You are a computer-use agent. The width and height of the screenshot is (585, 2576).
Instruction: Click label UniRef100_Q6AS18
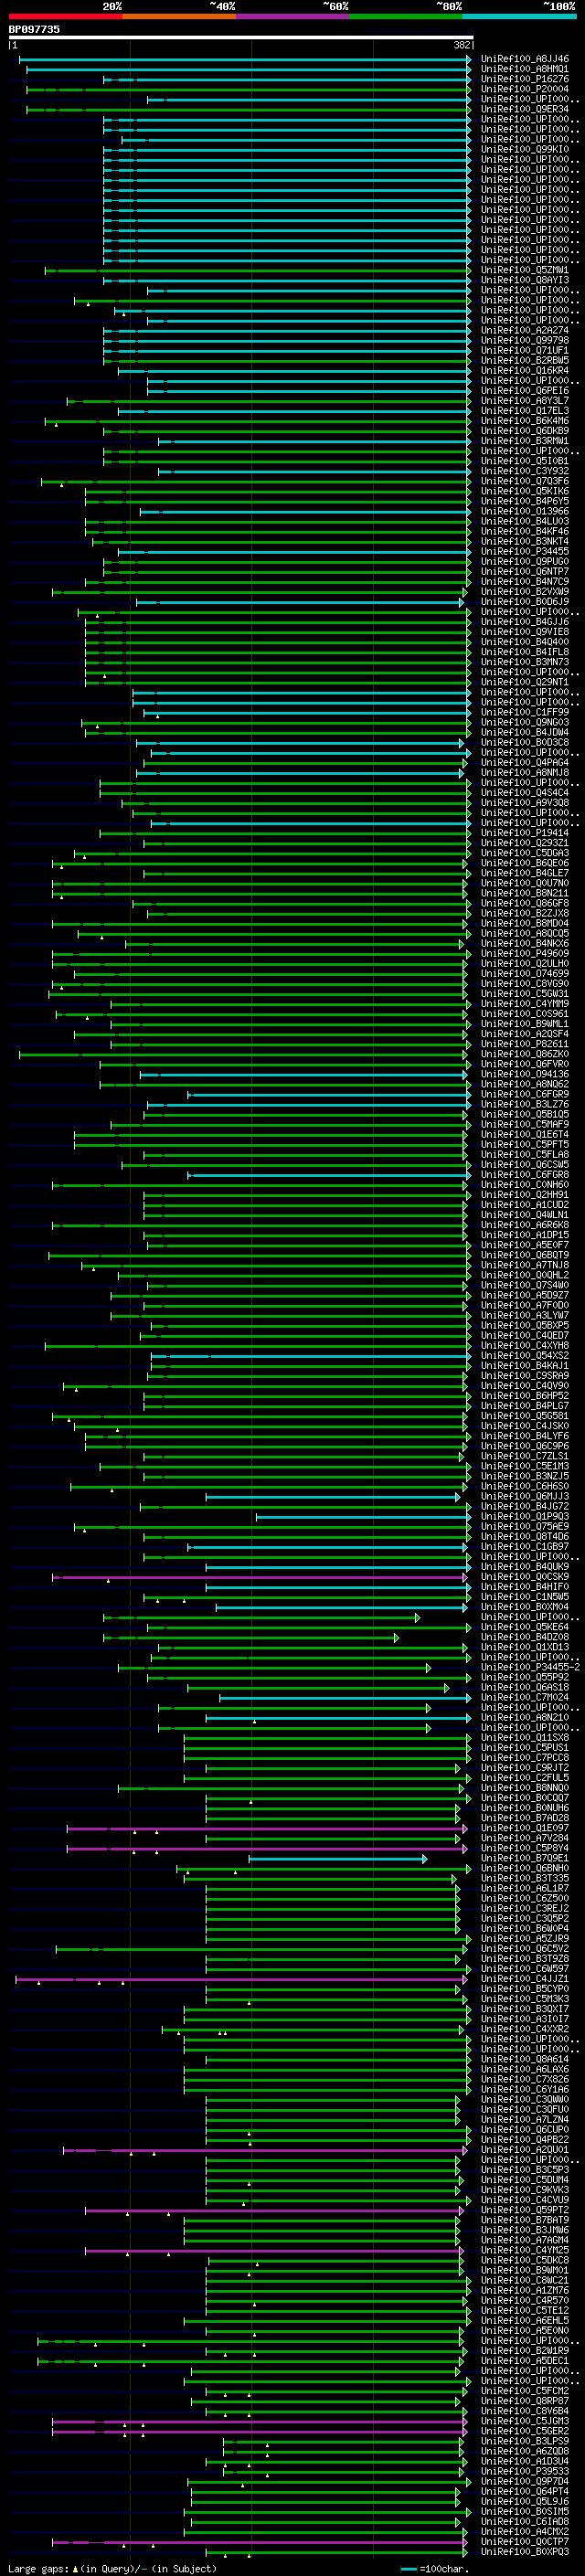525,1687
